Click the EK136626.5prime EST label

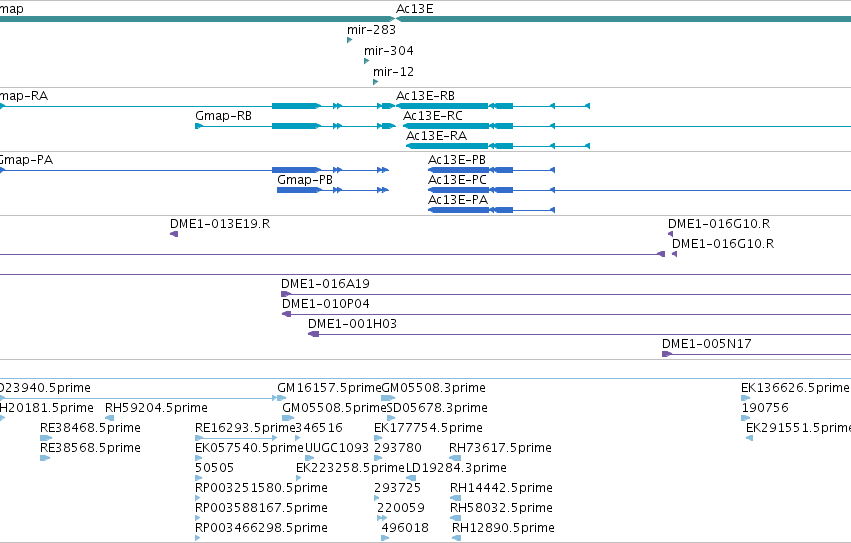[795, 388]
